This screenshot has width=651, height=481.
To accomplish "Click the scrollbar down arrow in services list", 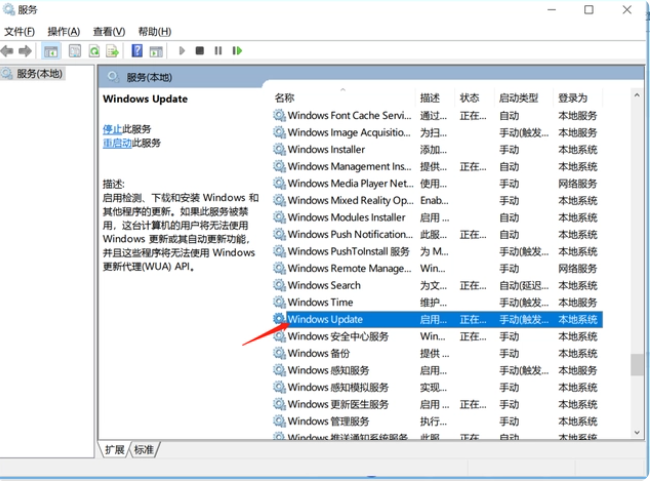I will 637,432.
